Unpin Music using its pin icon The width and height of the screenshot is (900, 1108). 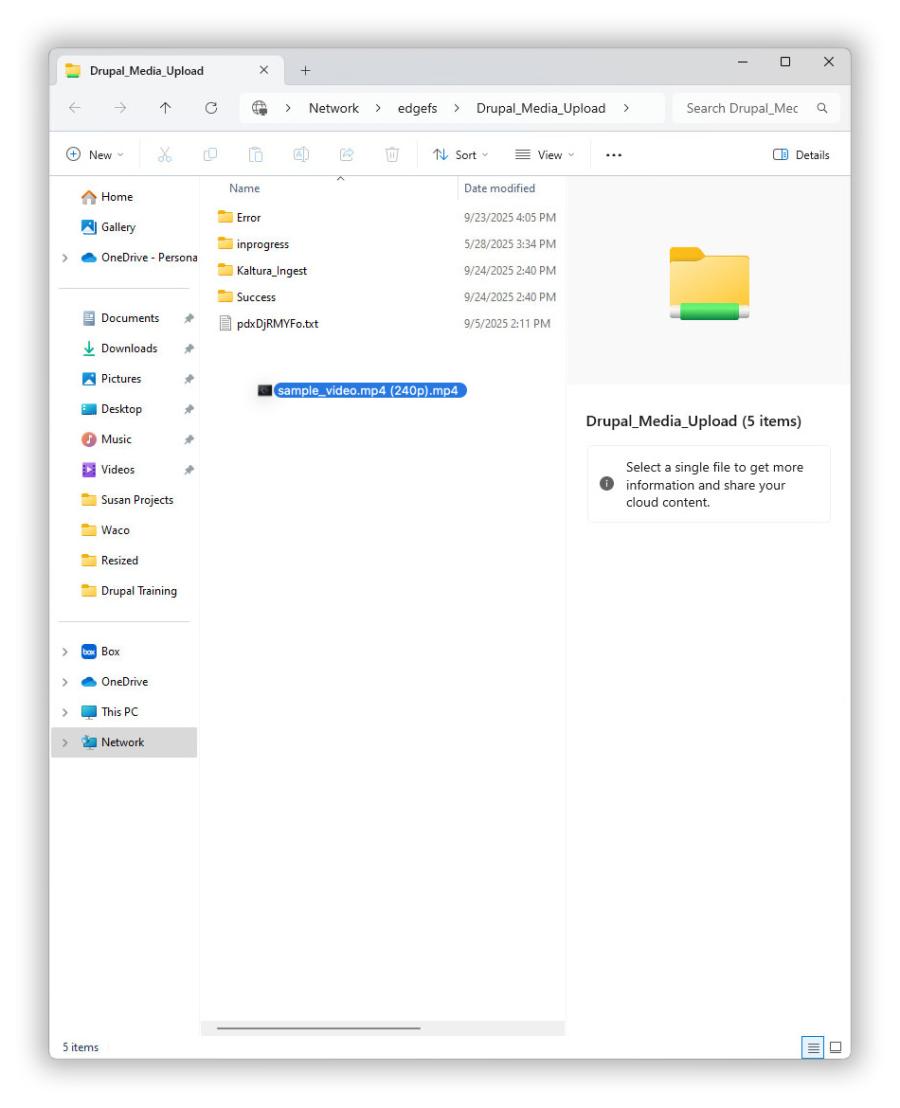[x=189, y=440]
